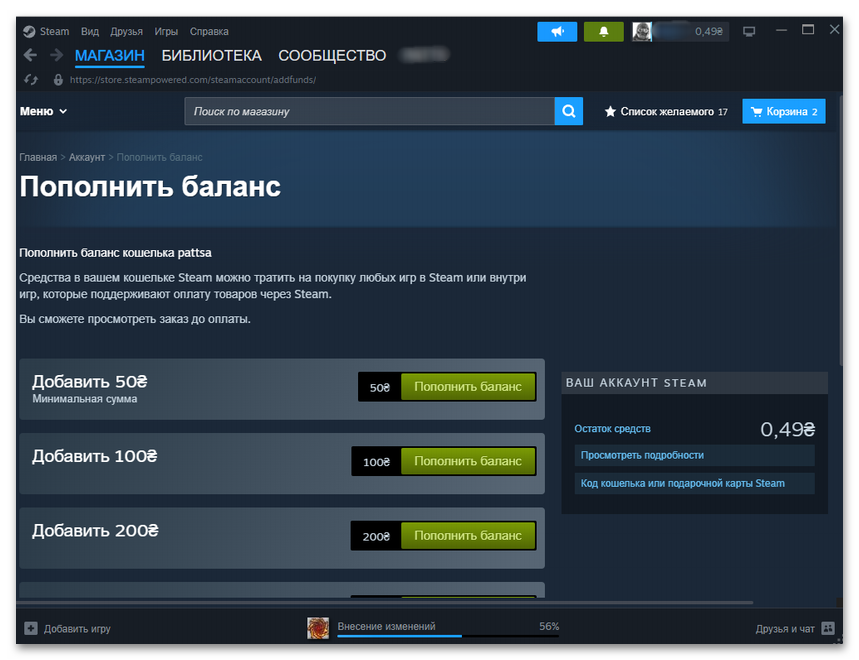Expand the Меню dropdown
Image resolution: width=859 pixels, height=660 pixels.
tap(43, 111)
